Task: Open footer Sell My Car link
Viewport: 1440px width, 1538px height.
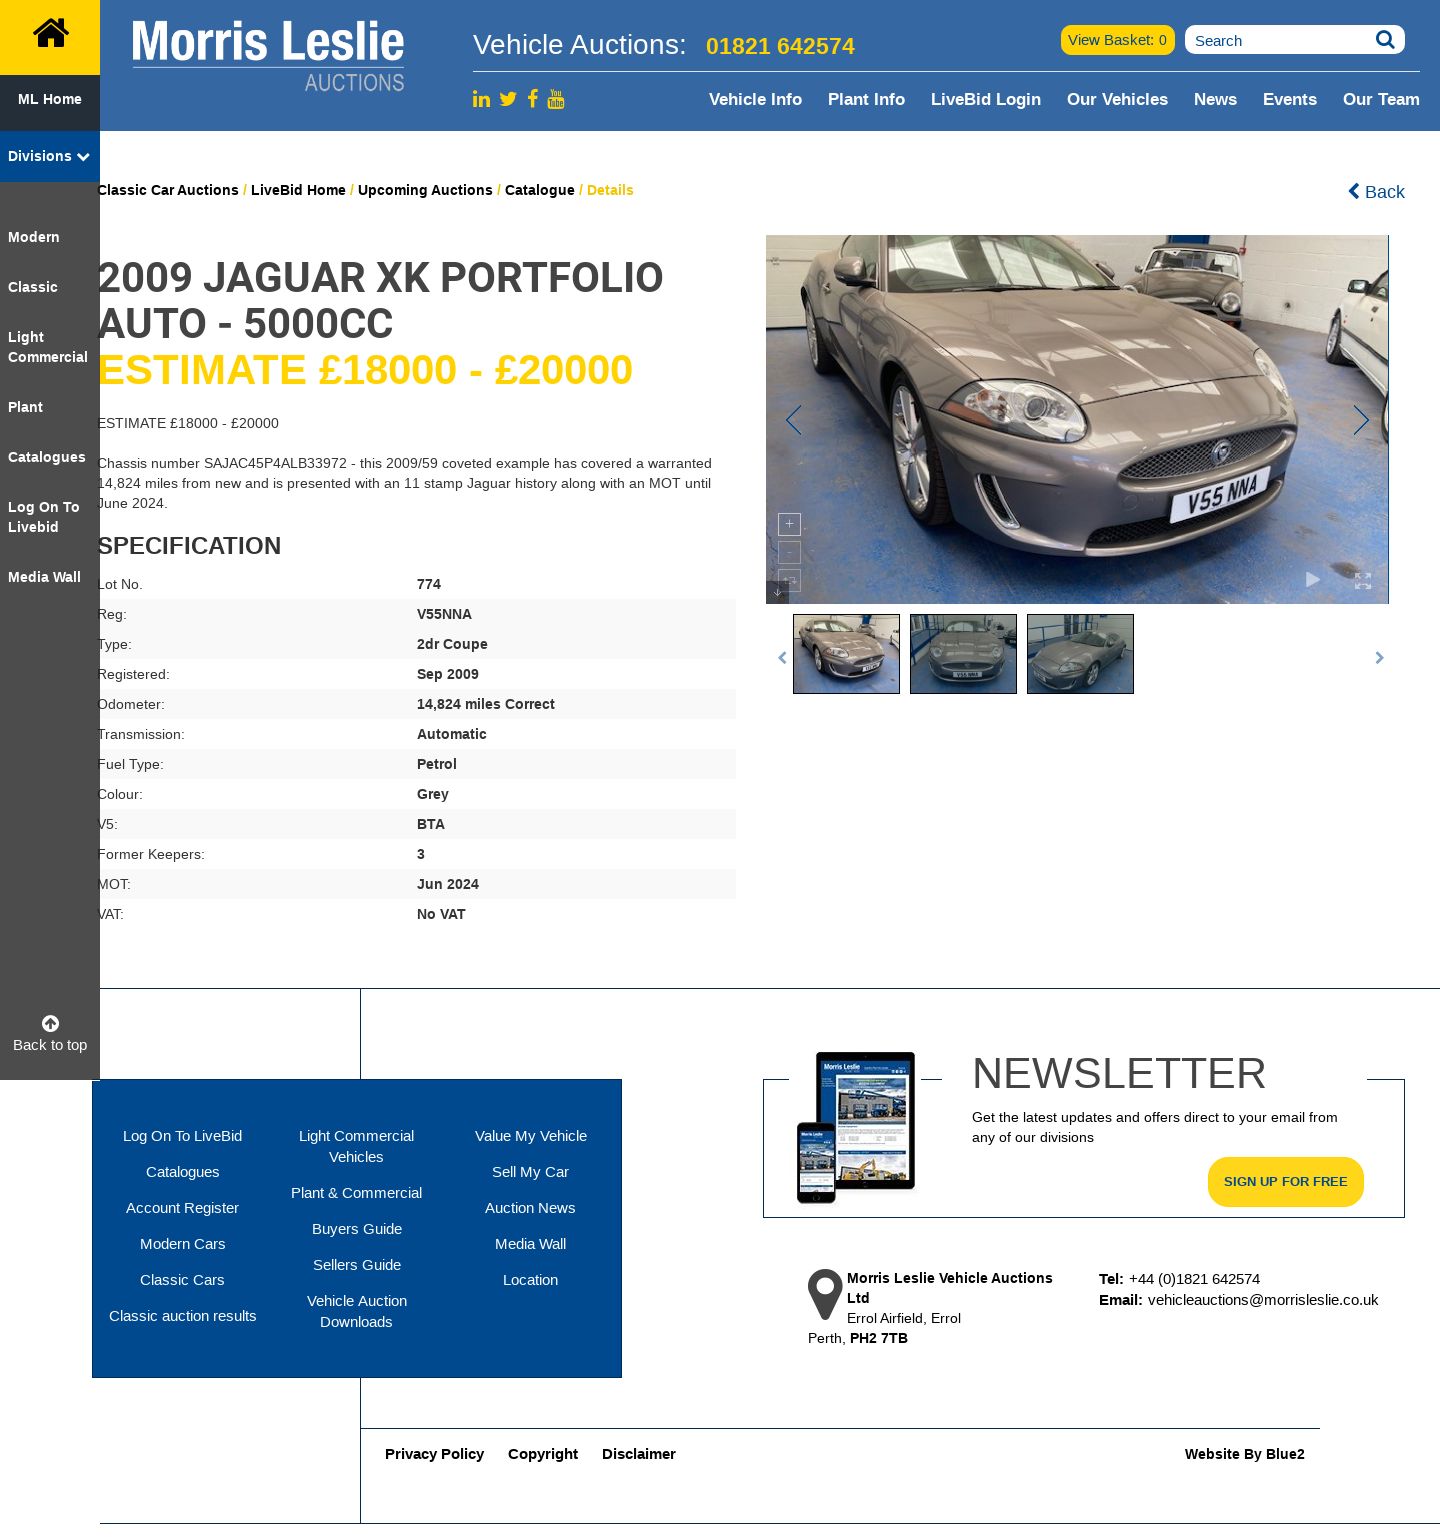Action: (x=530, y=1172)
